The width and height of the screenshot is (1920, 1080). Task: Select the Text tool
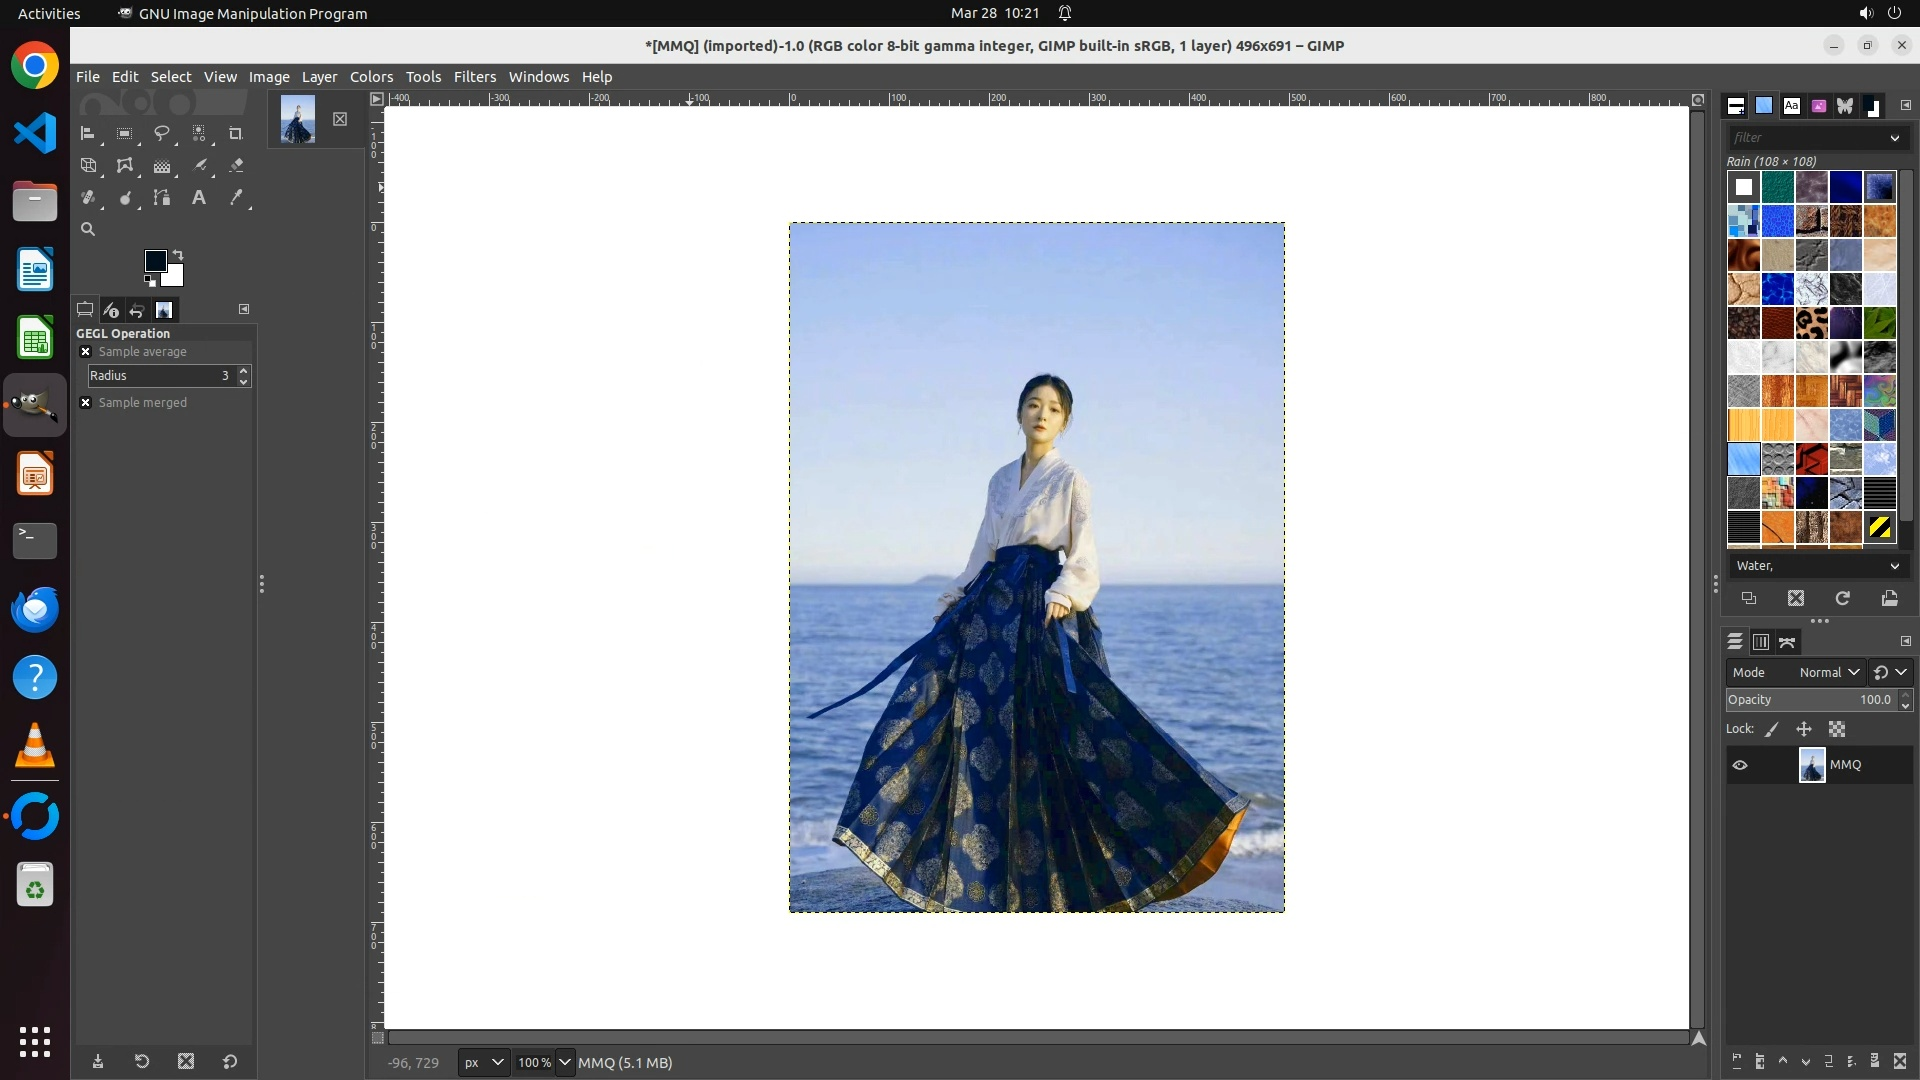[x=199, y=198]
